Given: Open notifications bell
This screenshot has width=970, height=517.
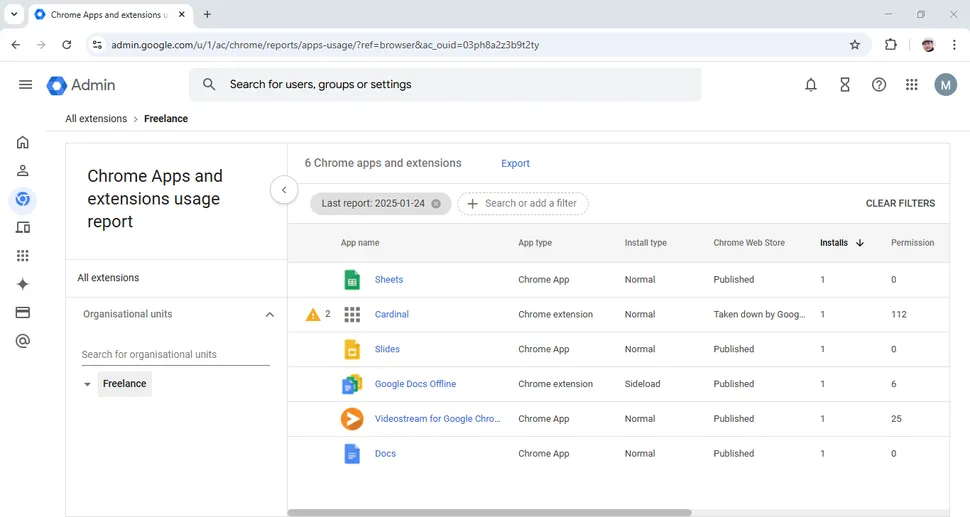Looking at the screenshot, I should pyautogui.click(x=810, y=85).
